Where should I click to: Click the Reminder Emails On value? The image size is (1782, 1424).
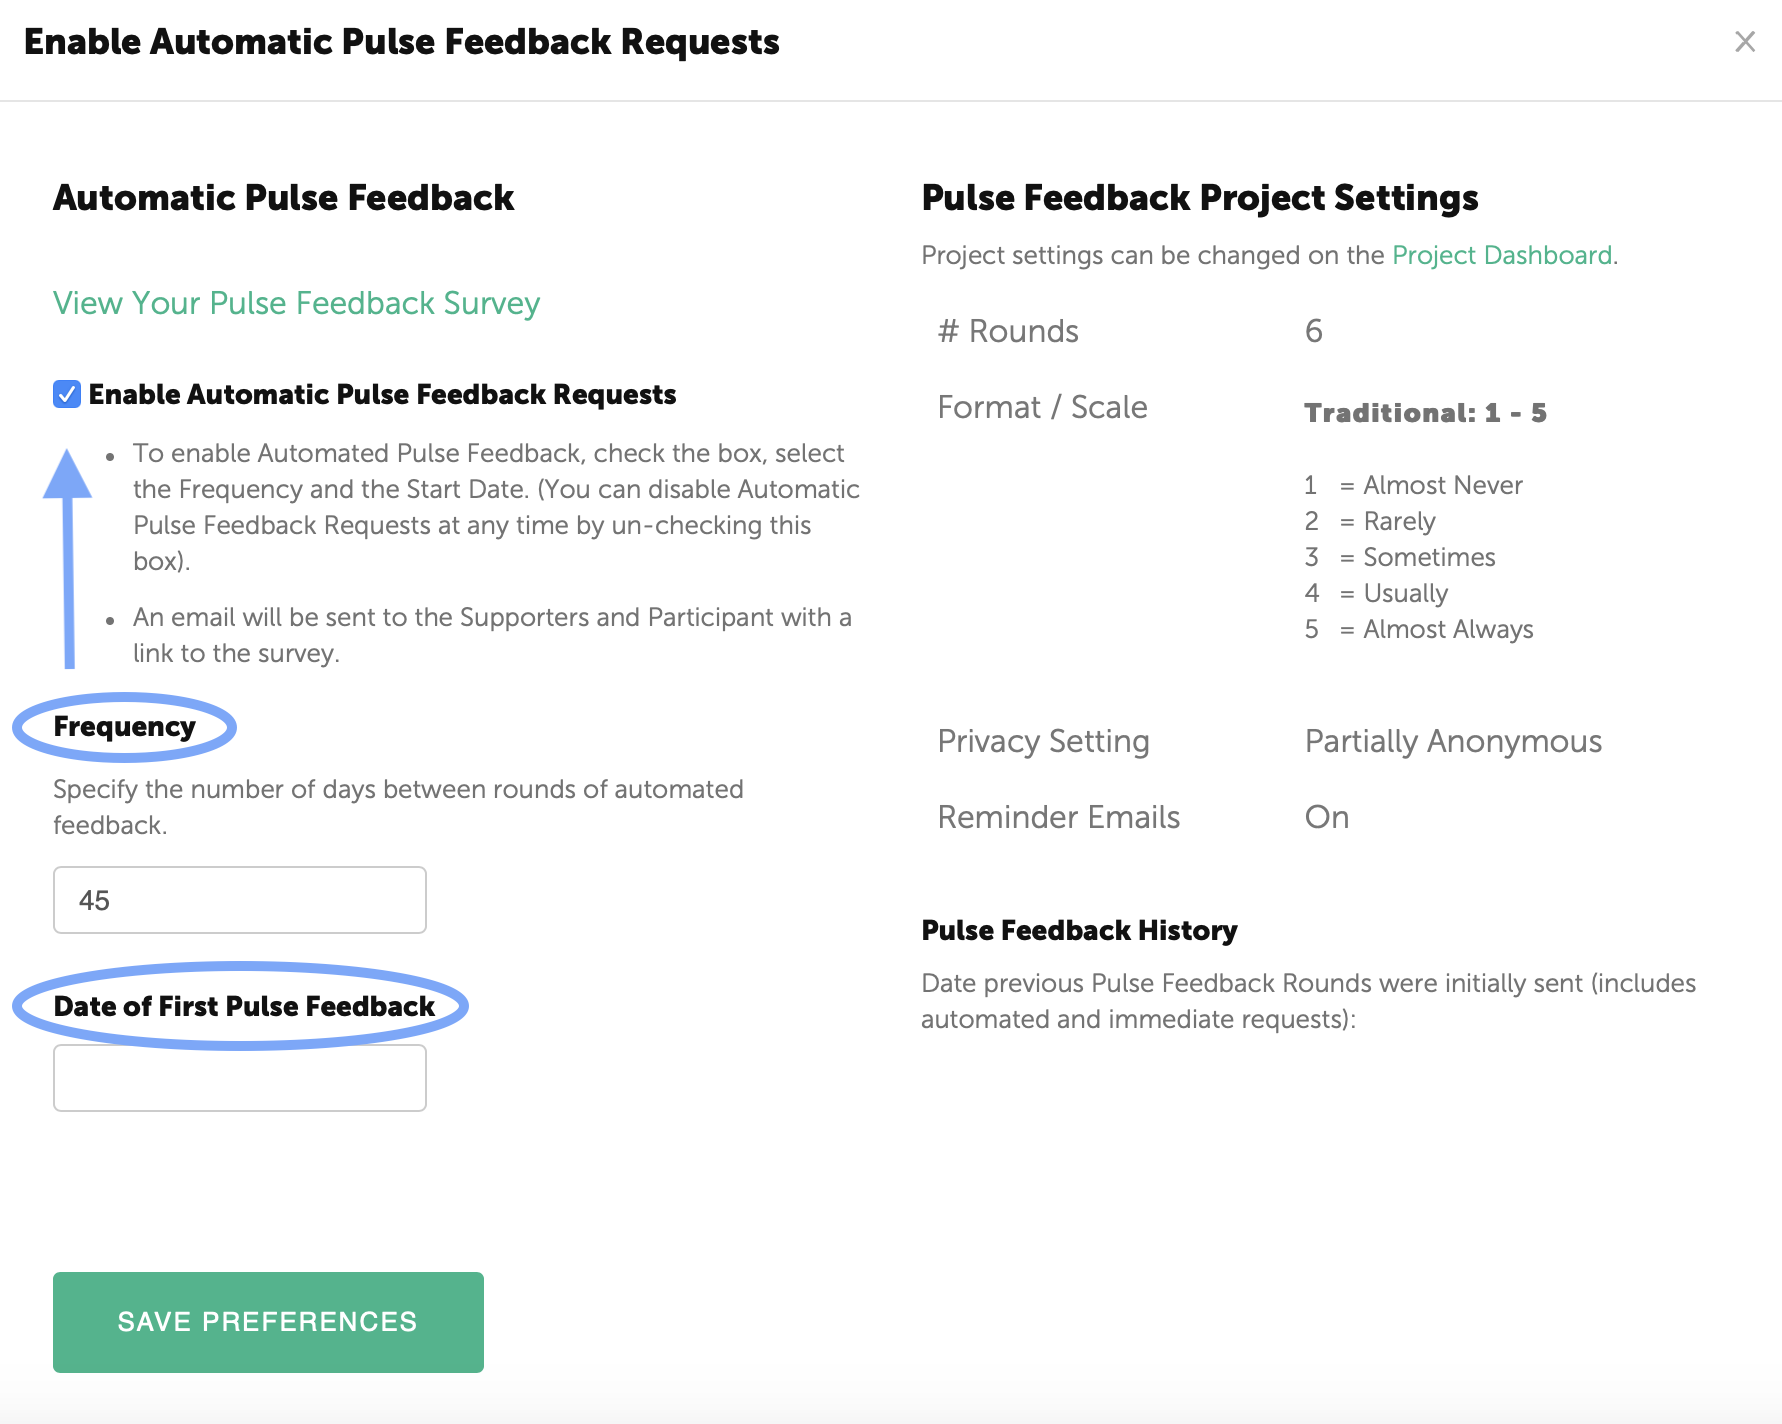coord(1326,817)
